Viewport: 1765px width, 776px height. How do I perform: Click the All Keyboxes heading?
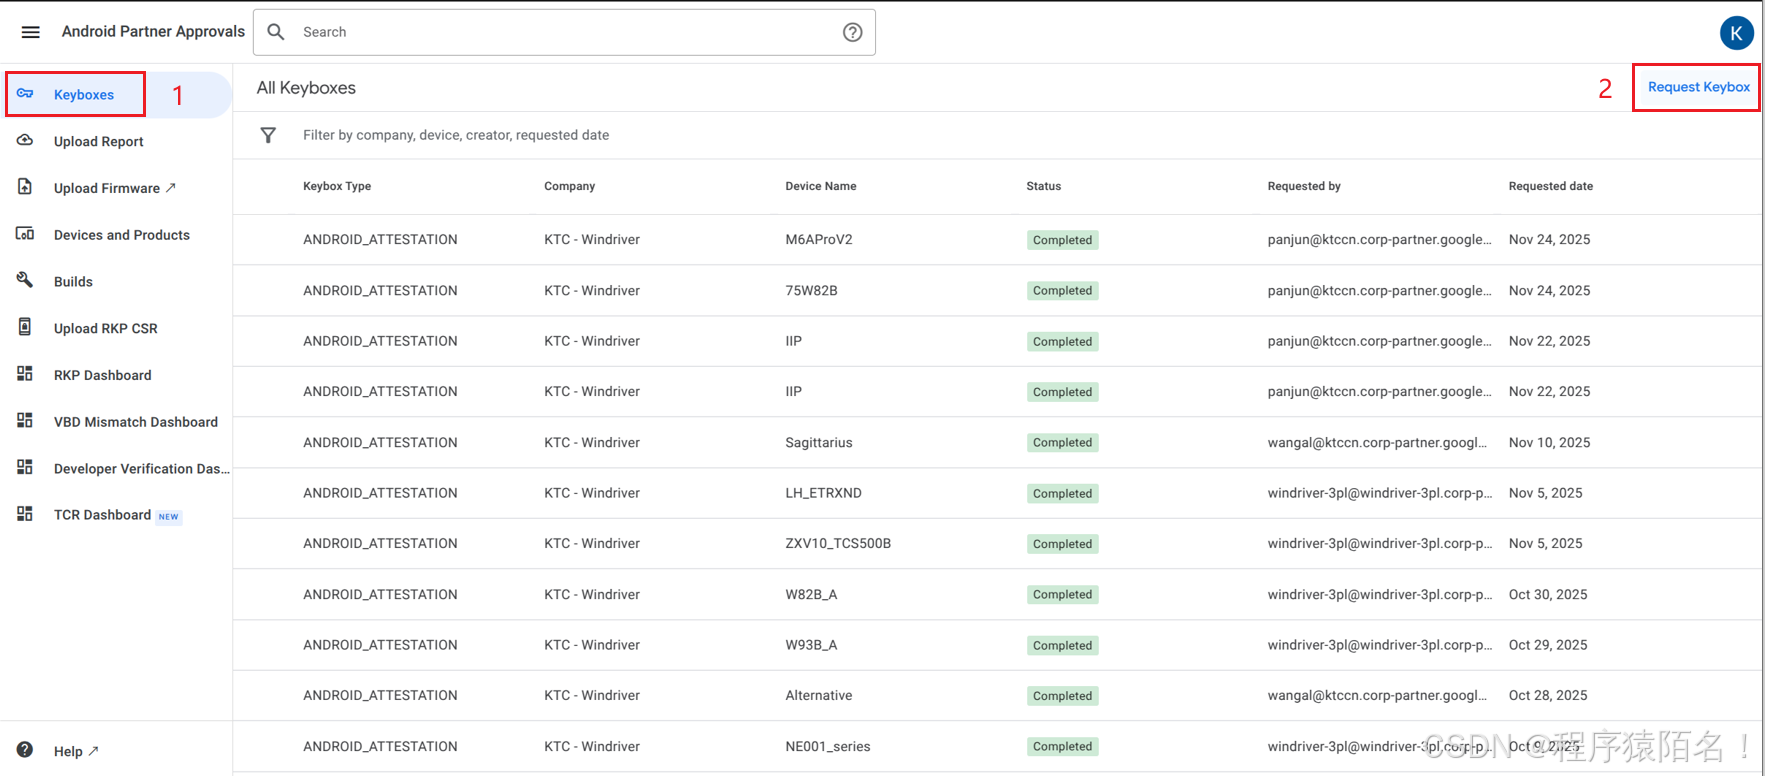coord(306,88)
